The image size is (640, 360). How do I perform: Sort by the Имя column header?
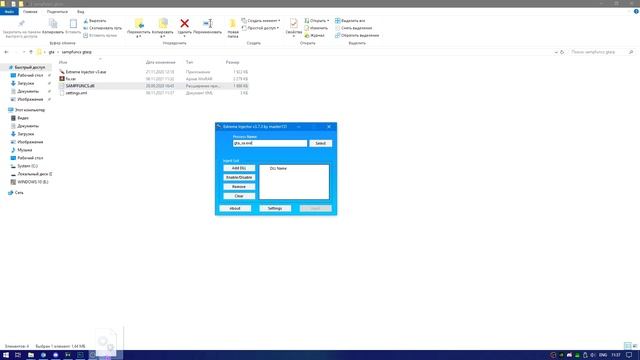(63, 62)
